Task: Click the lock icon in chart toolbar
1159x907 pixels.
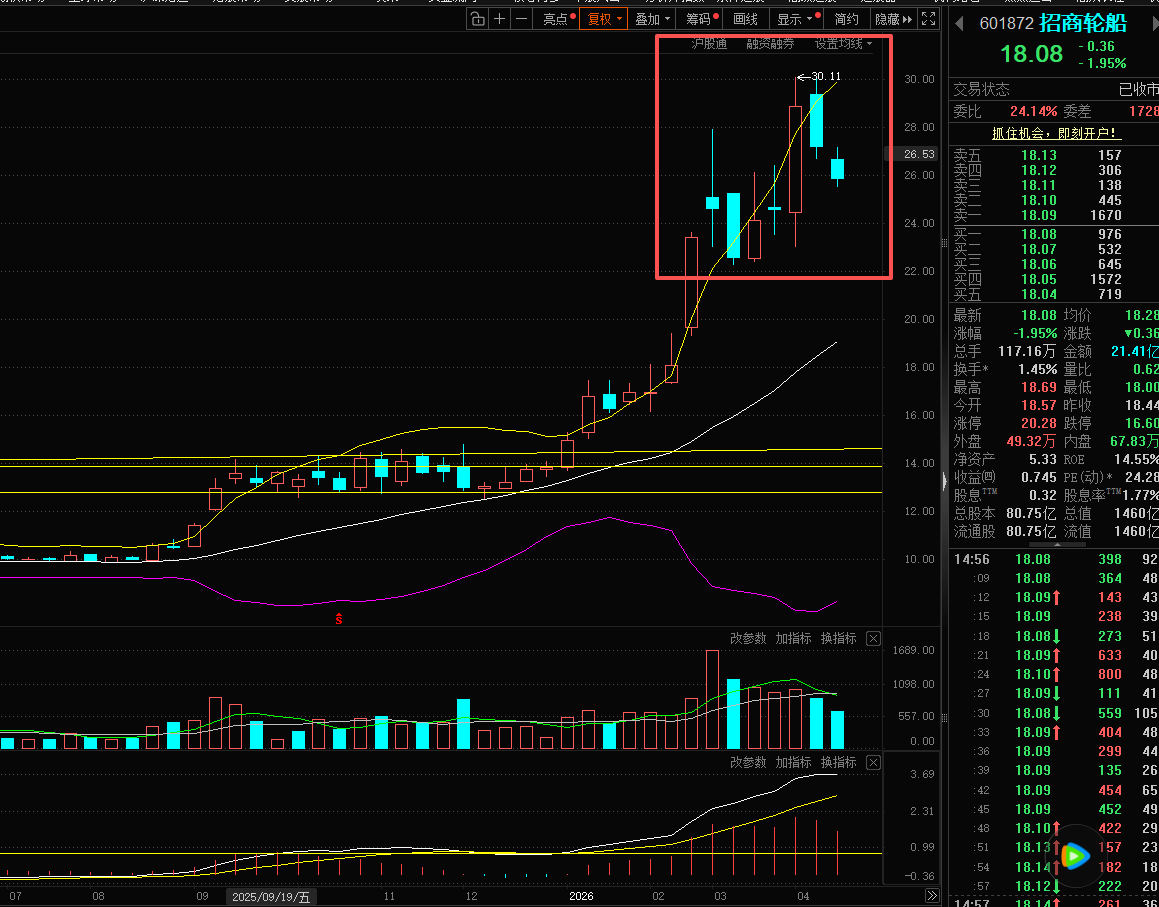Action: (478, 19)
